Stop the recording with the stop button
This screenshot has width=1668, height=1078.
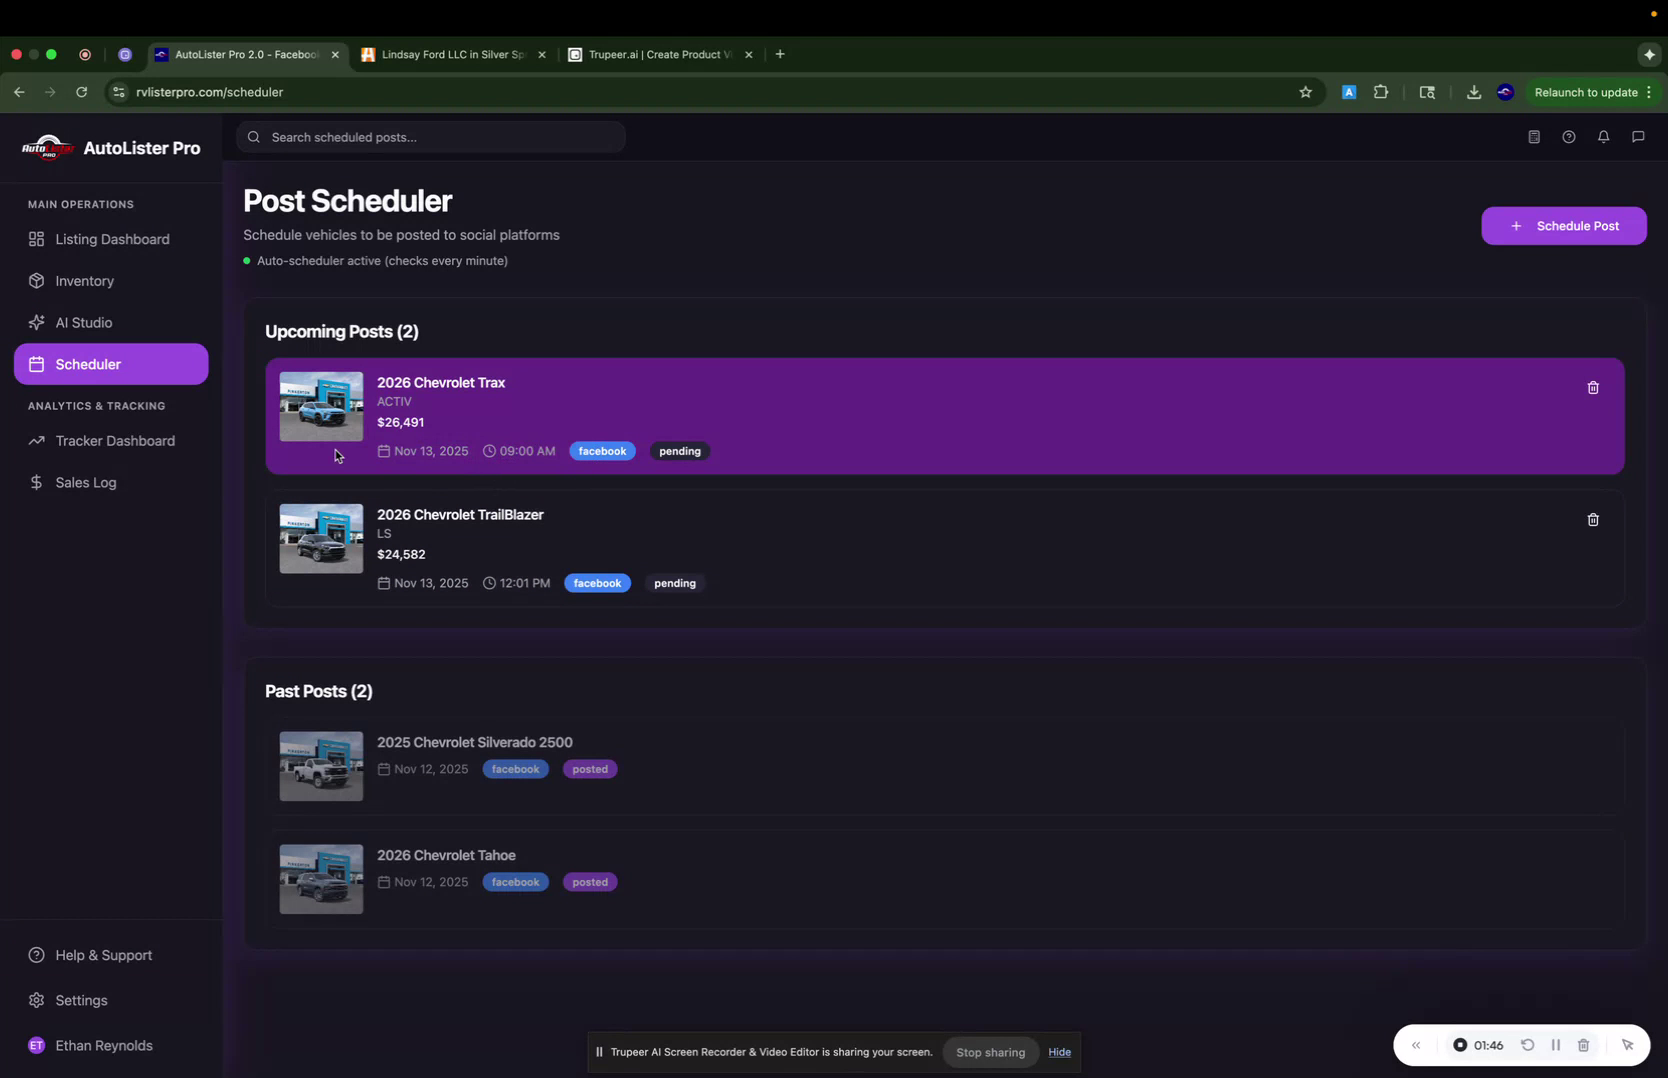point(1461,1045)
